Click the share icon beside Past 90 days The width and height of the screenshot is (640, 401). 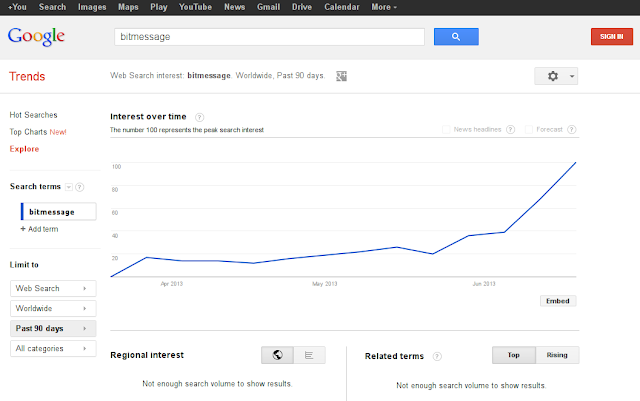pos(341,76)
